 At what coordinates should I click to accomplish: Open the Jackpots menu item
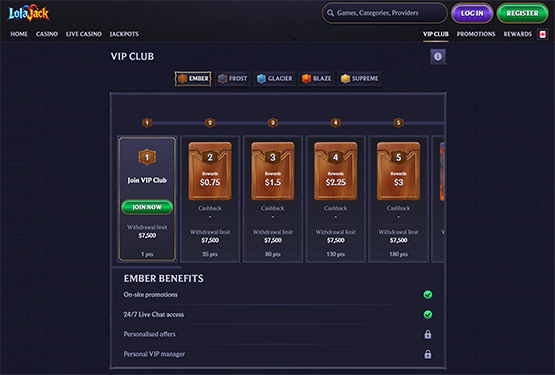click(x=124, y=34)
